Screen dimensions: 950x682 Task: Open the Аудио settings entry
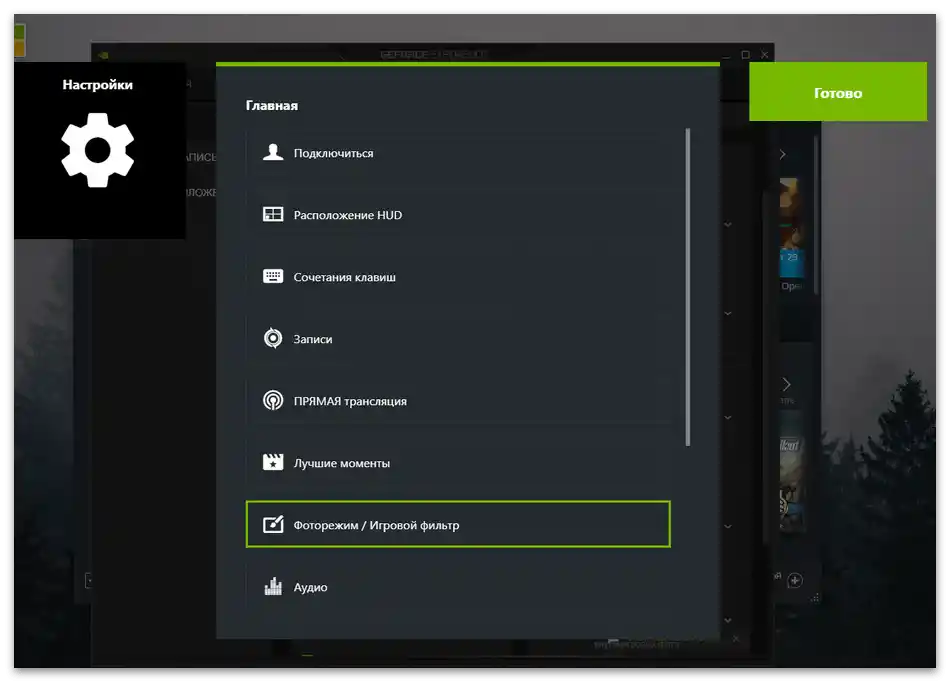tap(458, 586)
